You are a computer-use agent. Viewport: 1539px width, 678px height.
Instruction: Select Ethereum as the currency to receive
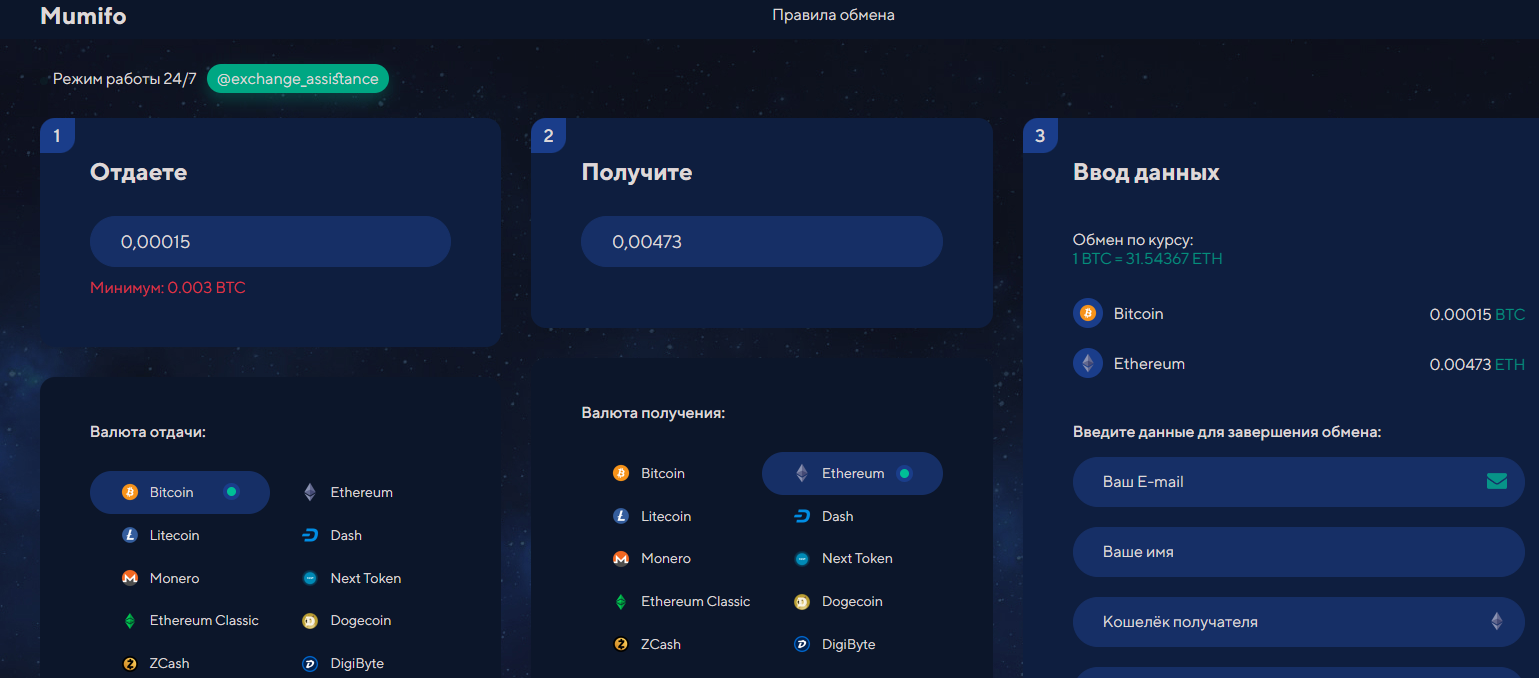point(852,473)
